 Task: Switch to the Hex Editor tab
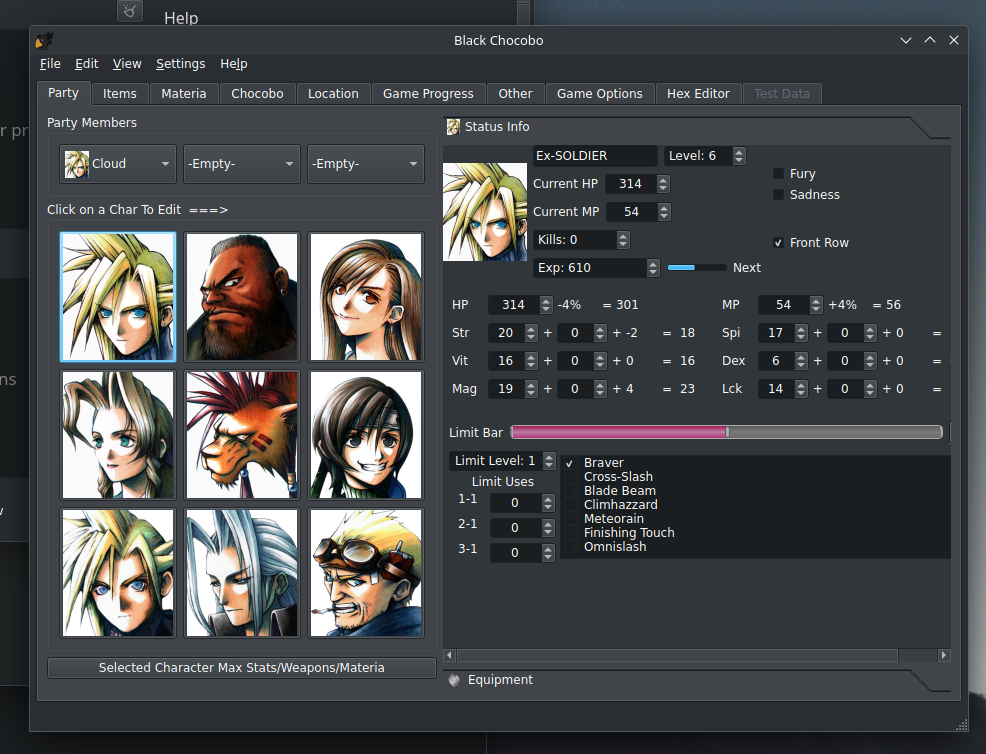click(698, 94)
